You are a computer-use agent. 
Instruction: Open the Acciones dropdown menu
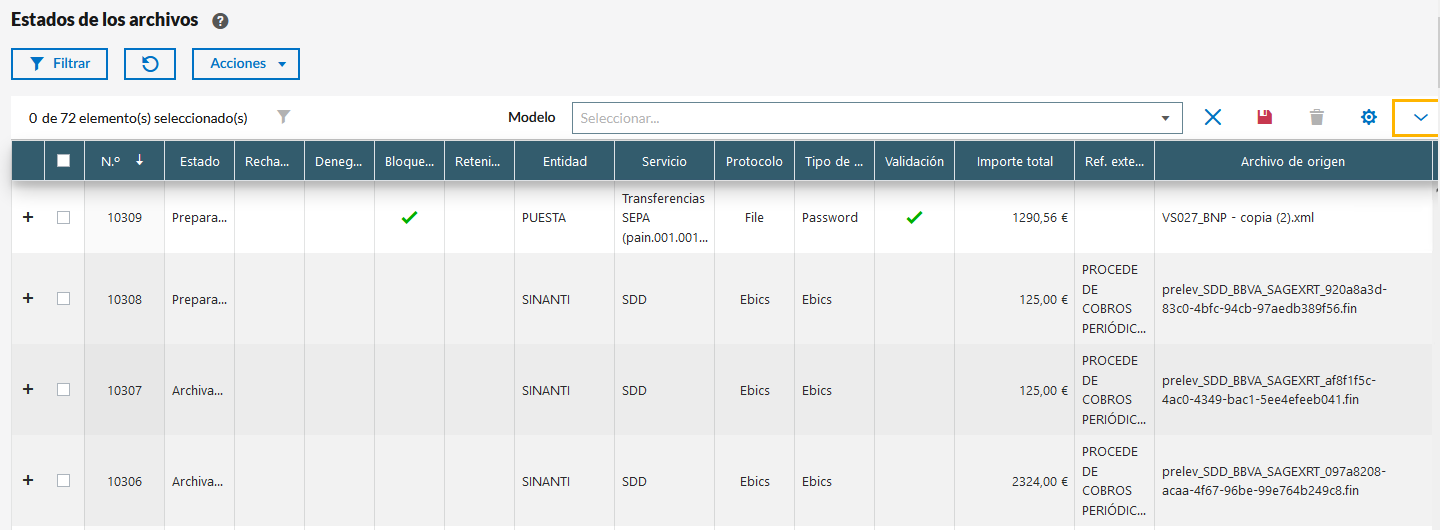(x=246, y=64)
